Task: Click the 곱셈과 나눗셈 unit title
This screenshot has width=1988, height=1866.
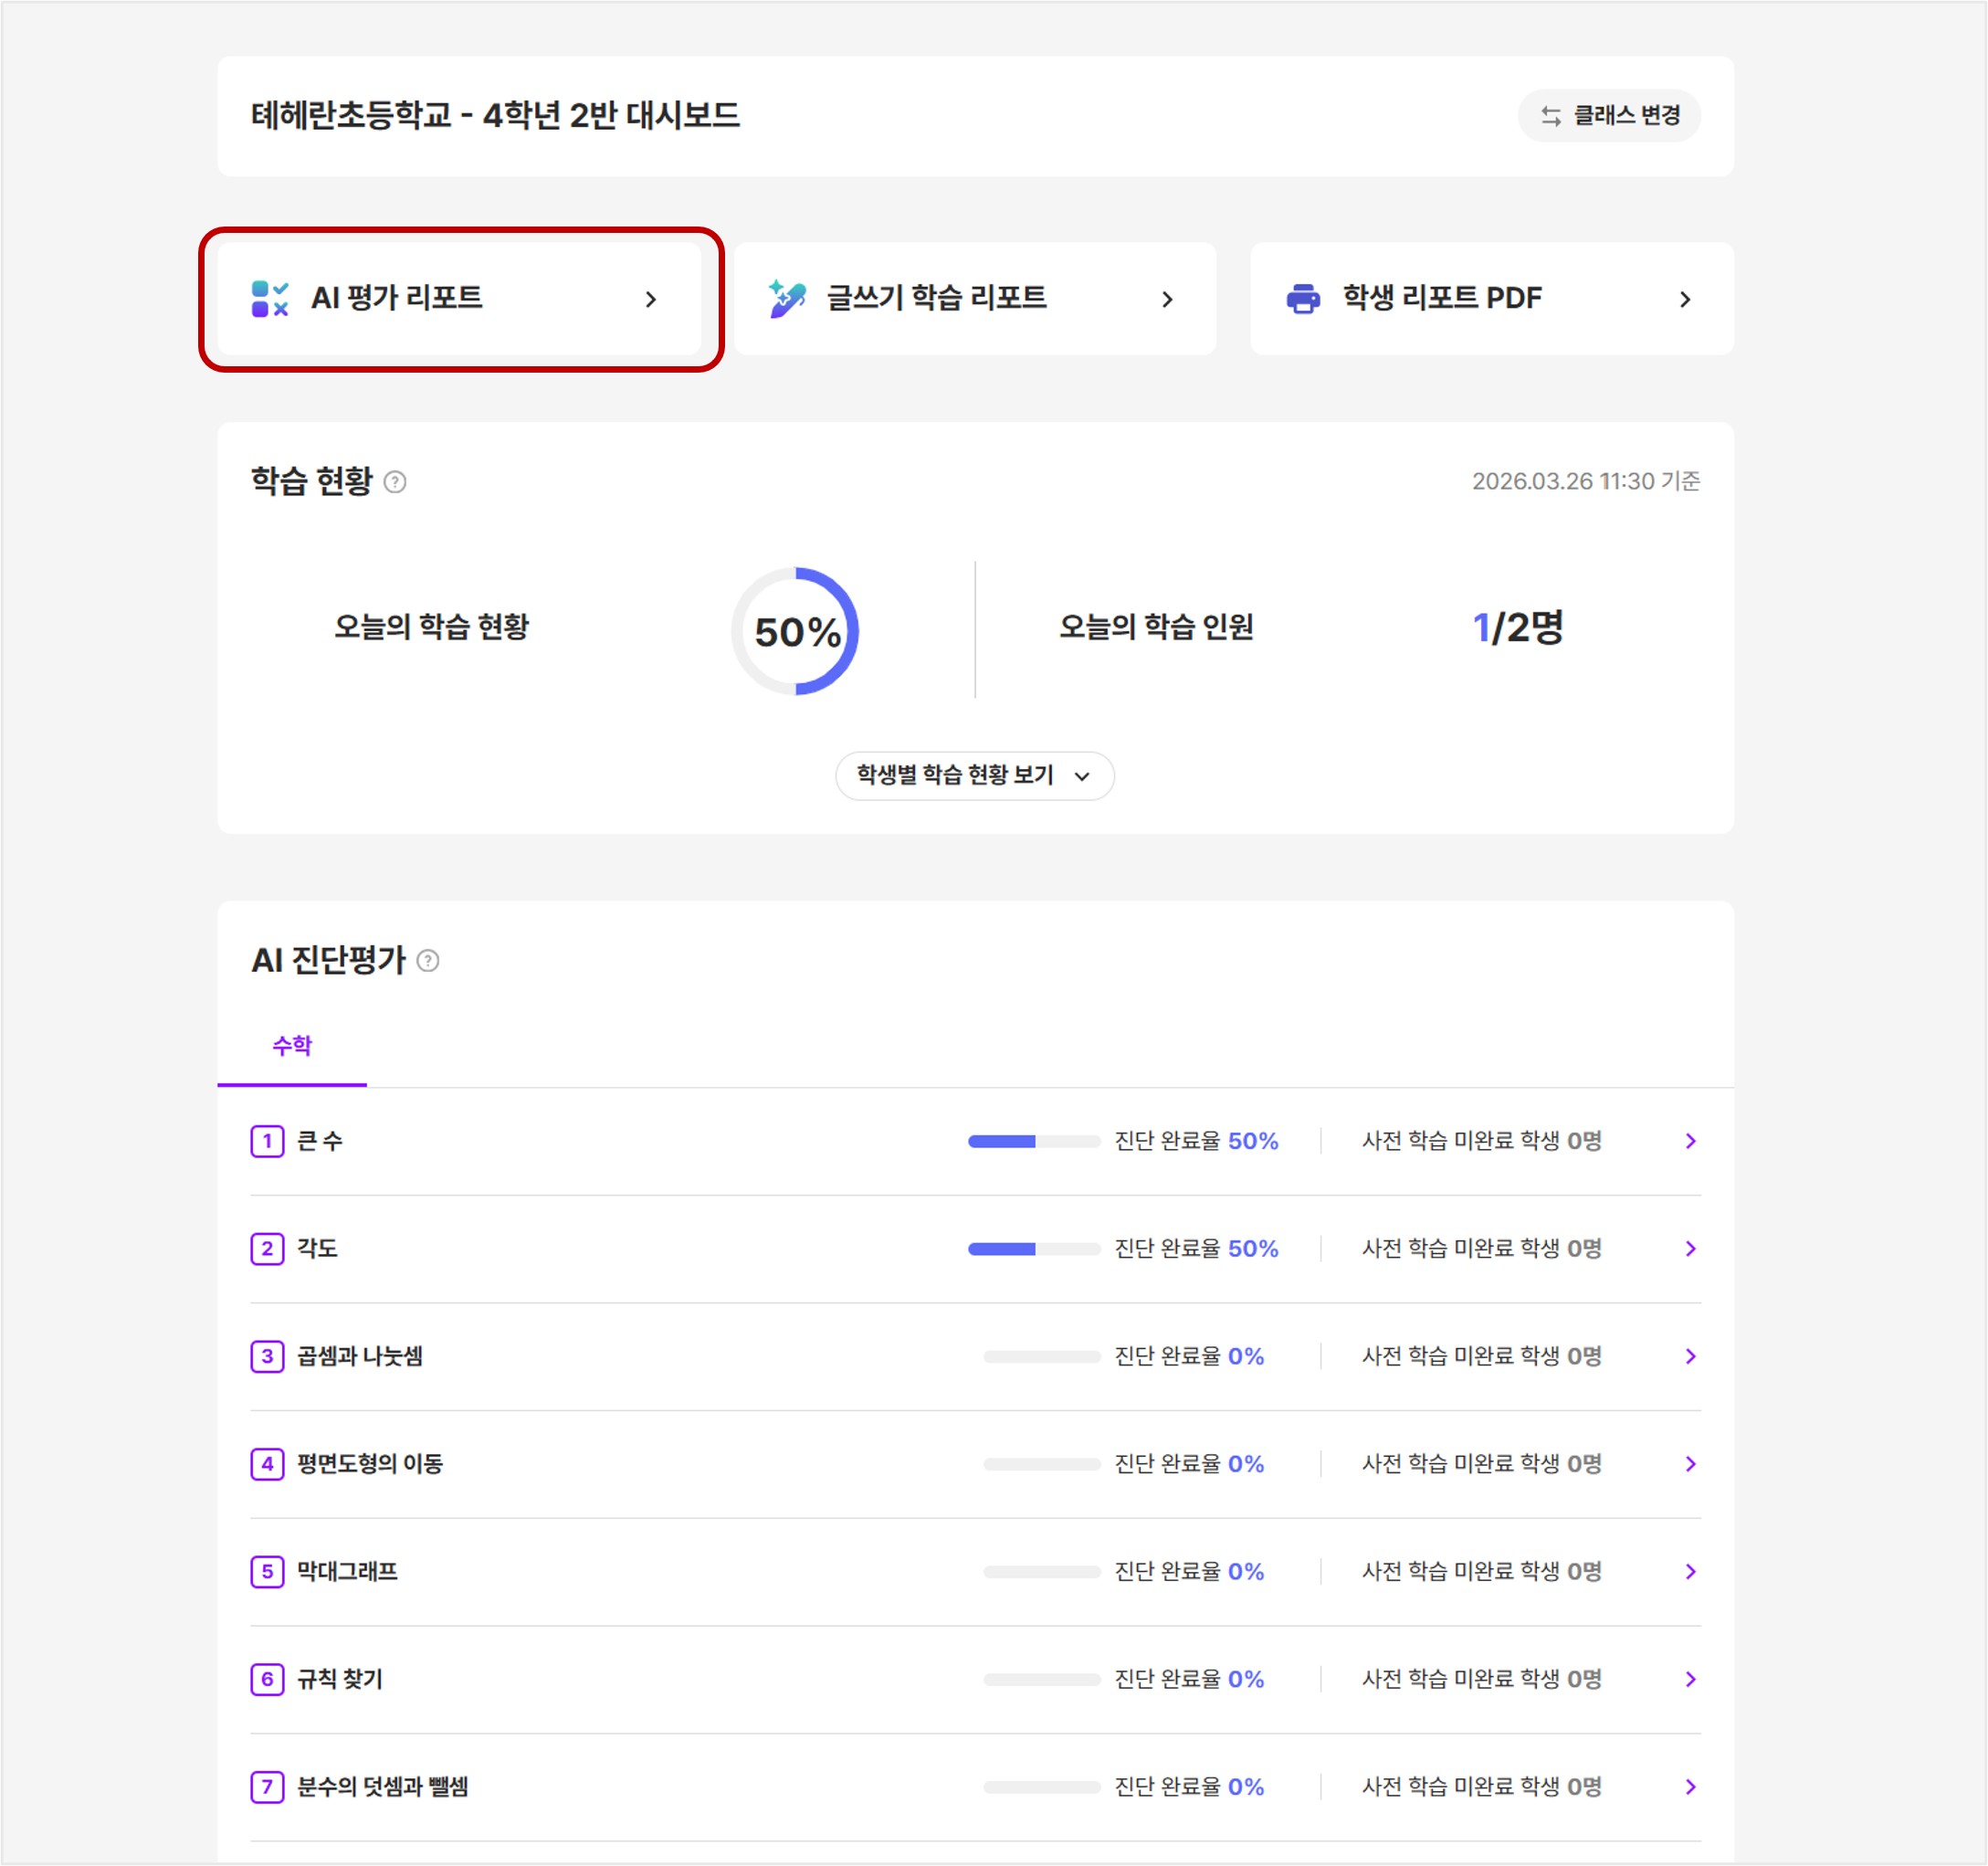Action: pos(360,1357)
